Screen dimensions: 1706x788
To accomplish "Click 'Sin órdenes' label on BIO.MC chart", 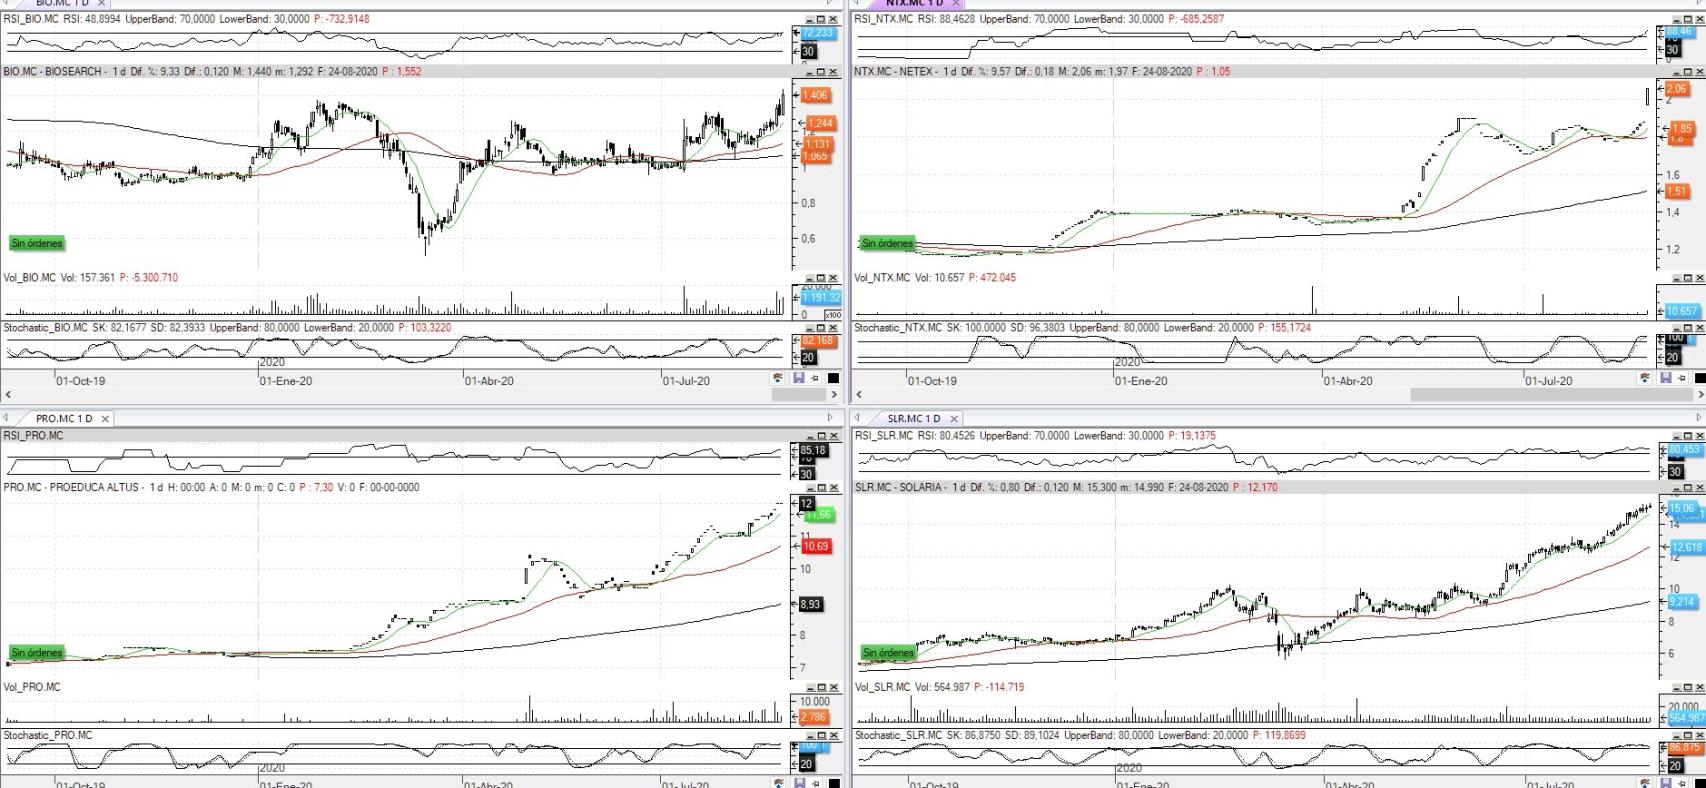I will tap(37, 243).
